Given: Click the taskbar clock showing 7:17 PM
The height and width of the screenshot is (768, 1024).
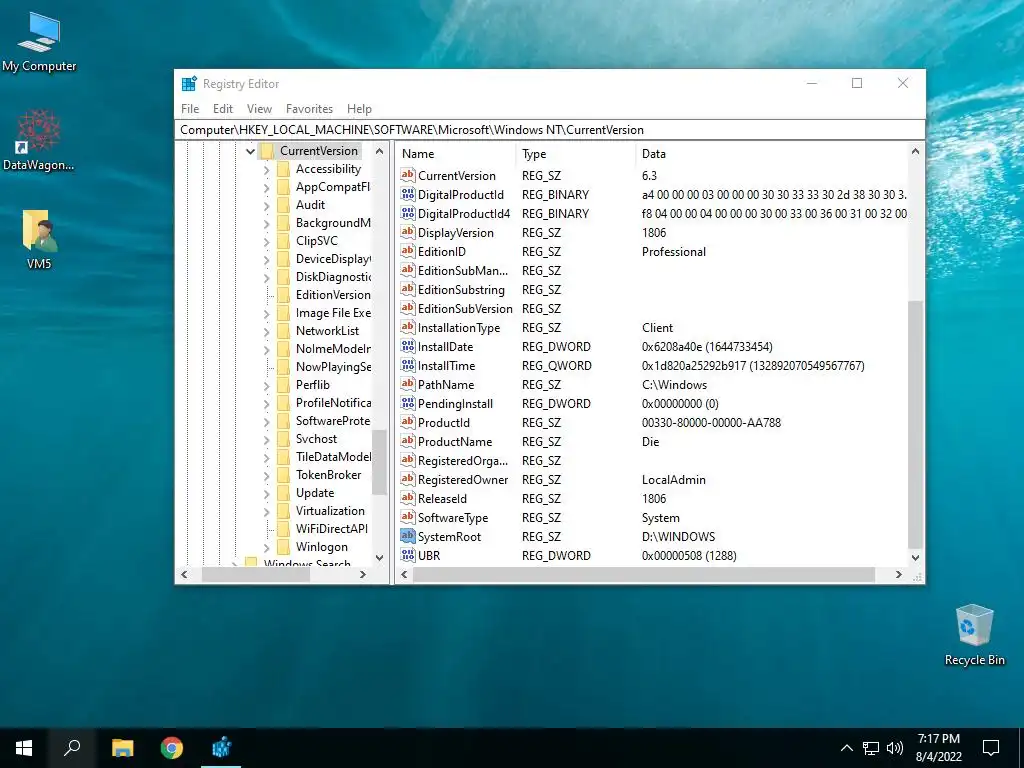Looking at the screenshot, I should 938,748.
